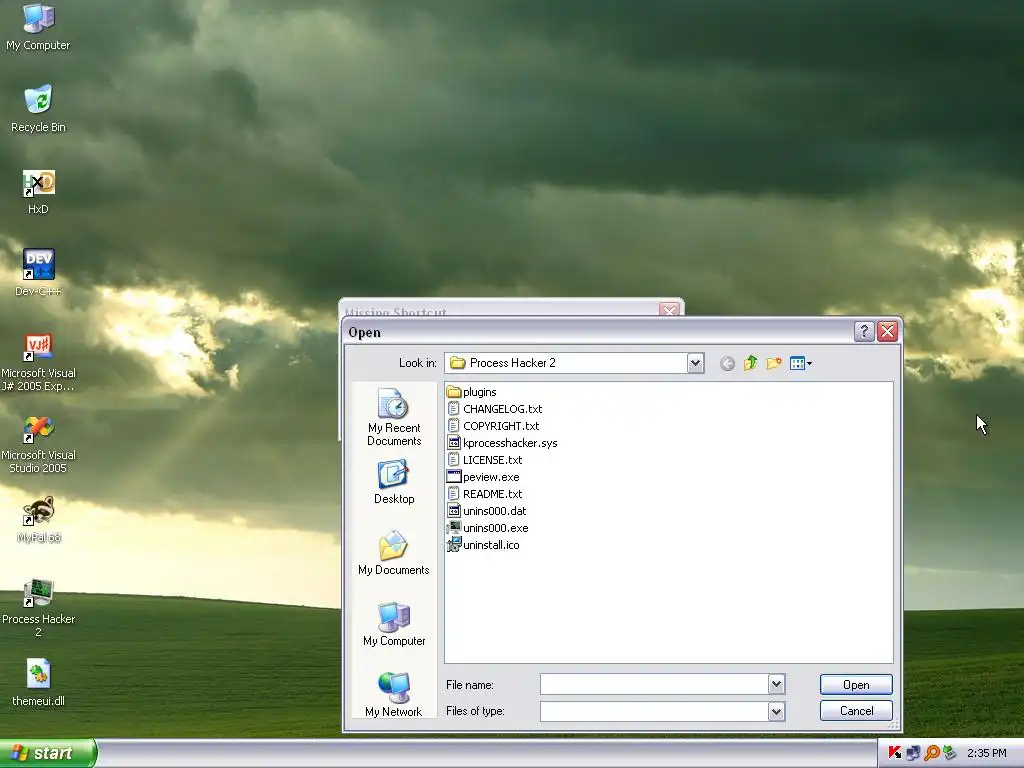Close the Open dialog
Viewport: 1024px width, 768px height.
point(888,332)
